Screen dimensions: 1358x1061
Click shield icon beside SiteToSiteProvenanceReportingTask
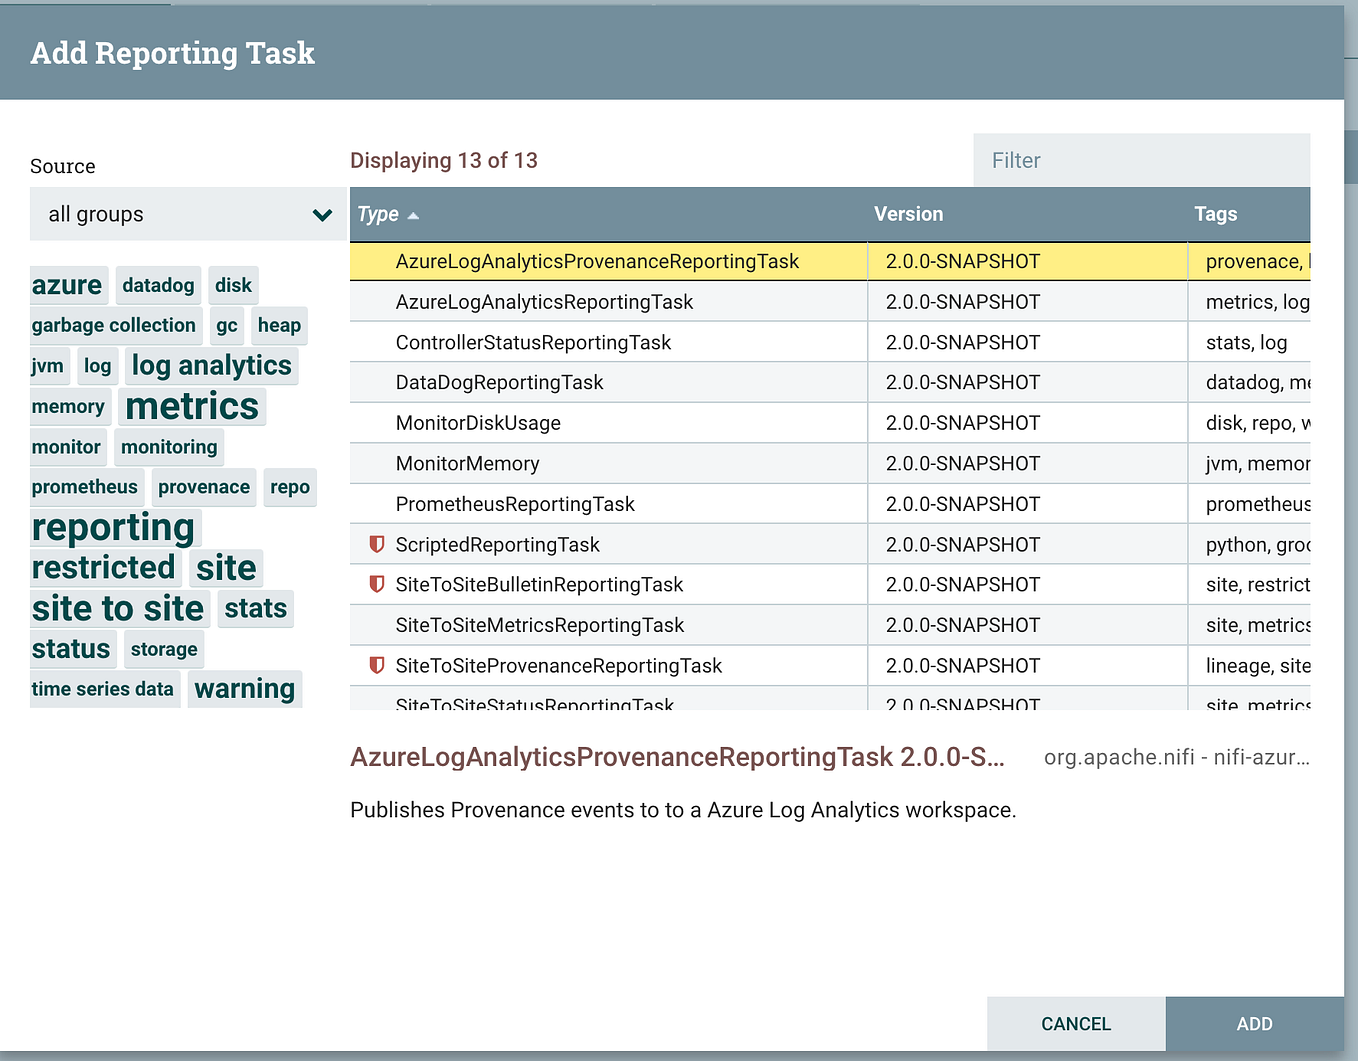tap(376, 665)
